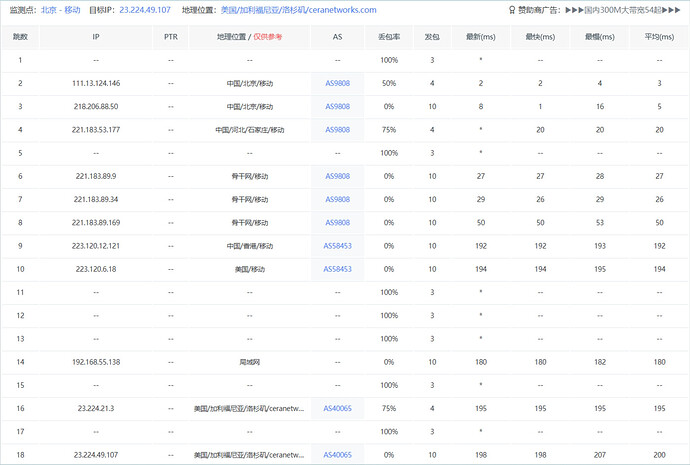Click location cell 局域网
This screenshot has width=690, height=465.
[250, 362]
